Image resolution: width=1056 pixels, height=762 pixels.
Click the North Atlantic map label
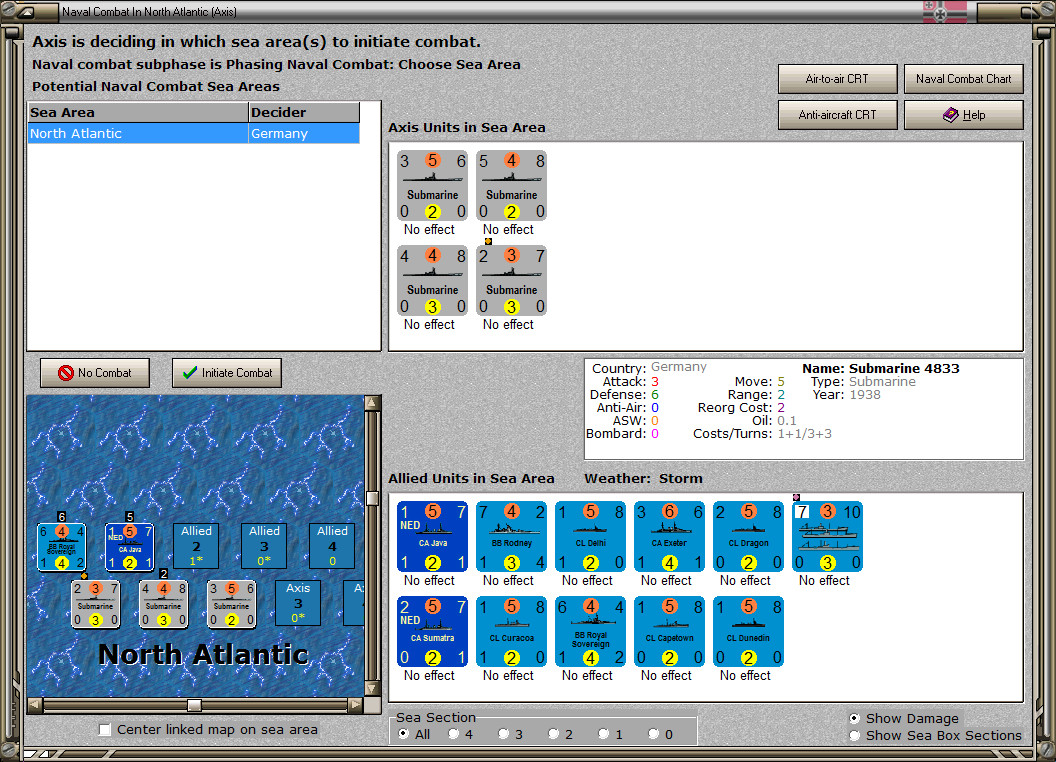coord(203,654)
